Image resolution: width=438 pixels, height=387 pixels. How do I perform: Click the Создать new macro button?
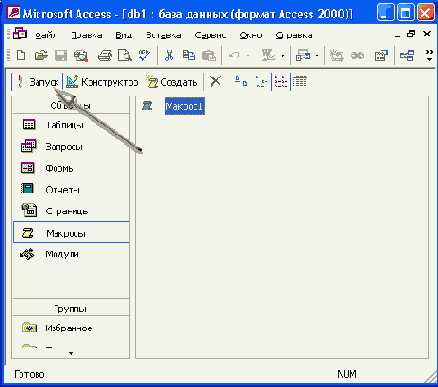pyautogui.click(x=172, y=82)
